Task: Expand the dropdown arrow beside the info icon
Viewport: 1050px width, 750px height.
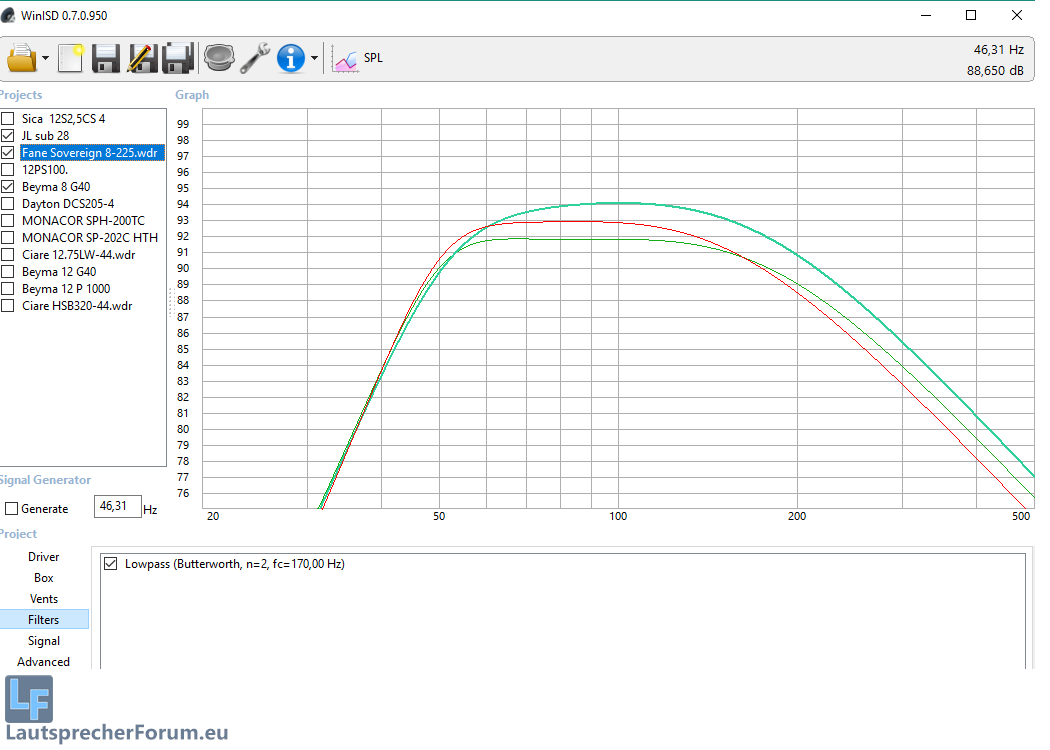Action: click(x=314, y=59)
